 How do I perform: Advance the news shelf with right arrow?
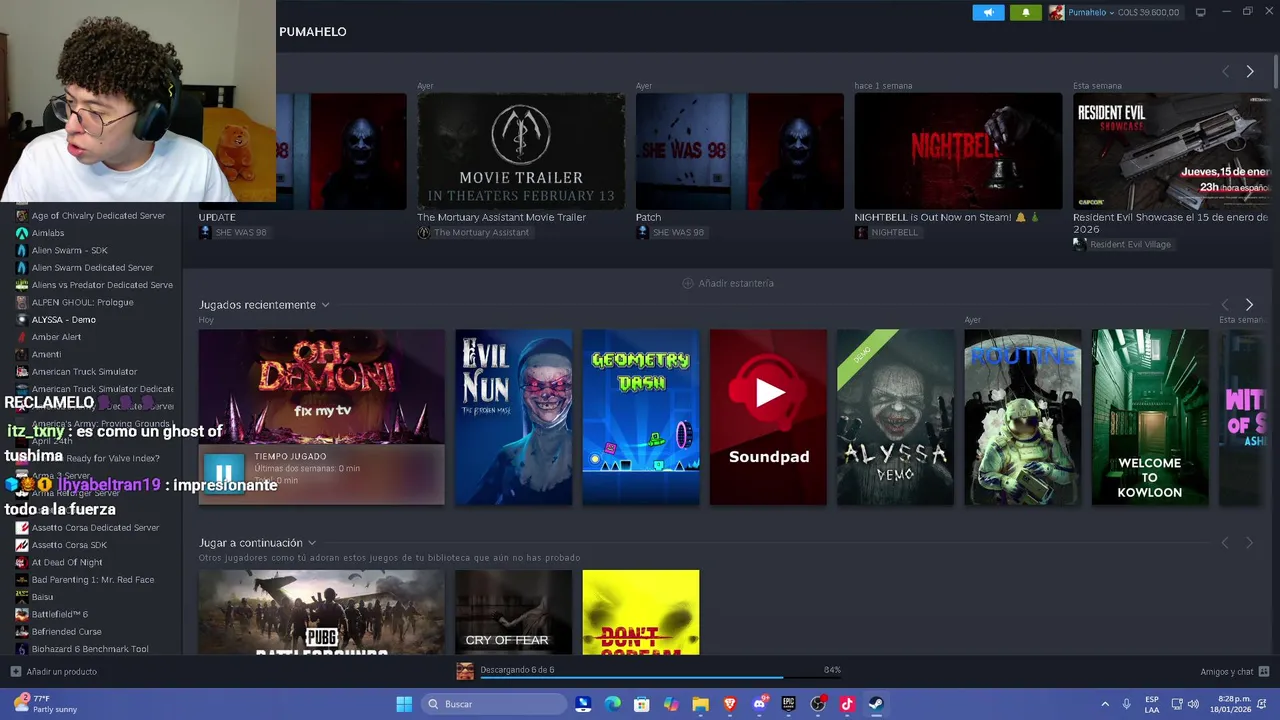point(1249,71)
